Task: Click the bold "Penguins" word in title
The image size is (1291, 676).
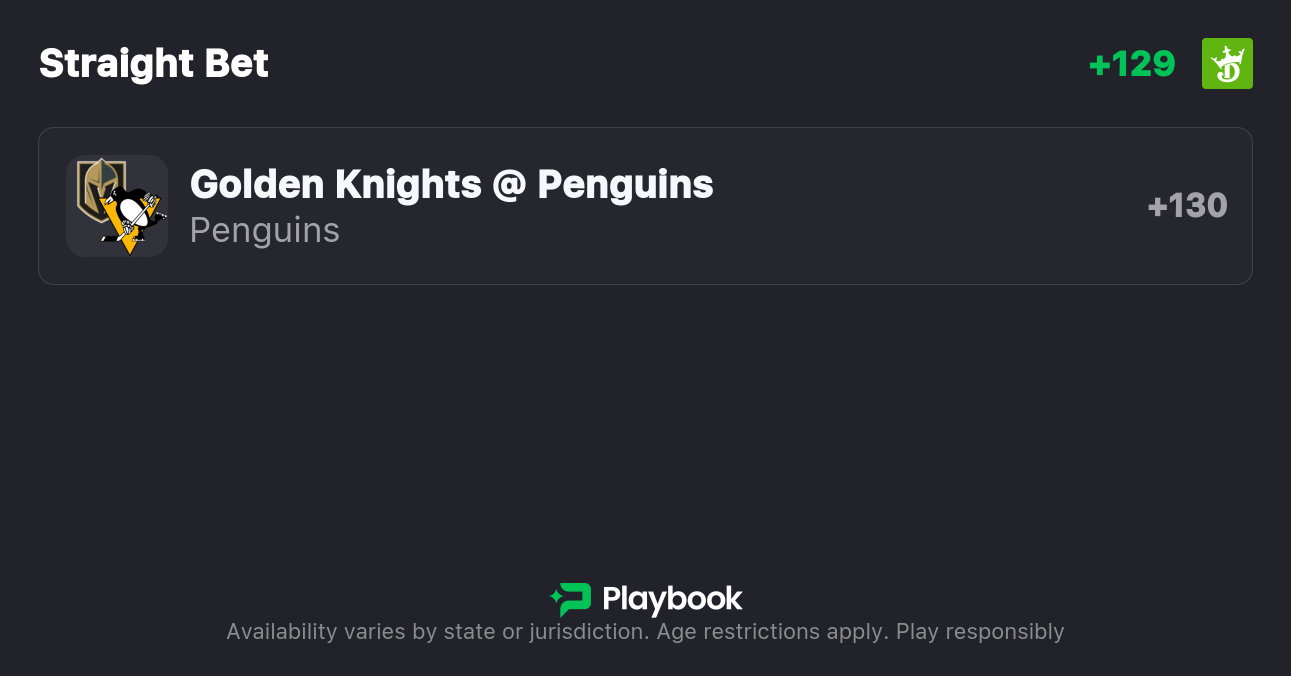Action: point(625,184)
